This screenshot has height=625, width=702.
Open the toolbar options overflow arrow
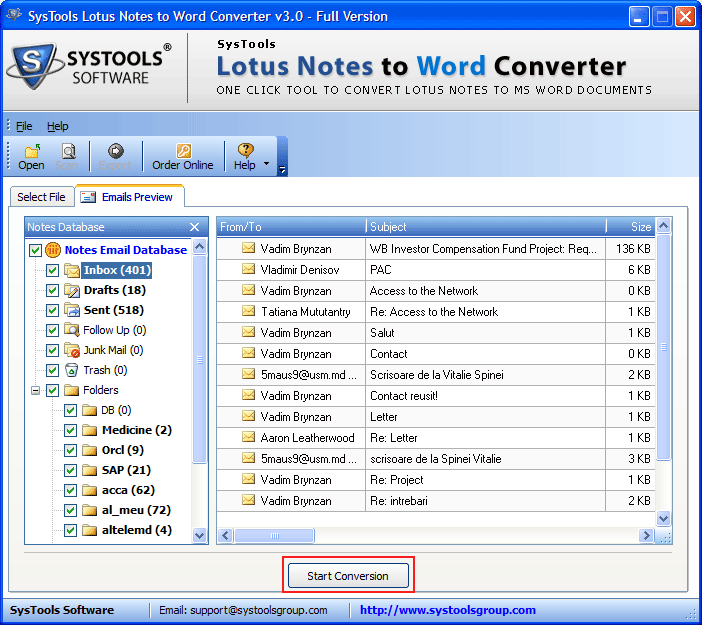tap(282, 170)
